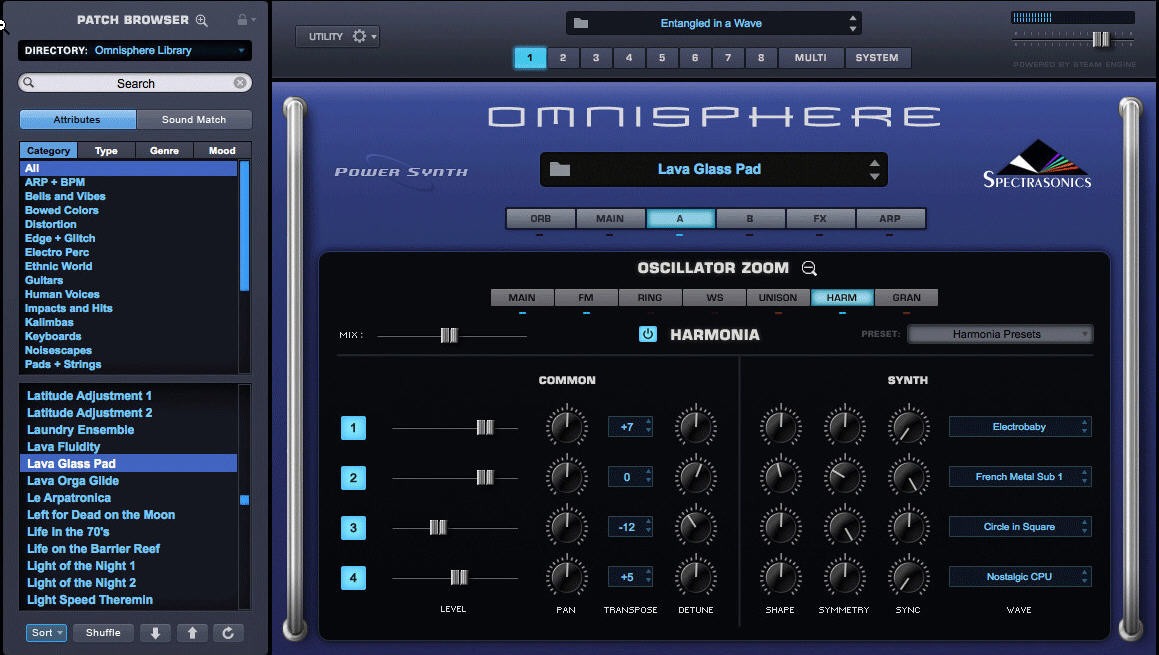
Task: Switch to the ARP tab
Action: tap(890, 219)
